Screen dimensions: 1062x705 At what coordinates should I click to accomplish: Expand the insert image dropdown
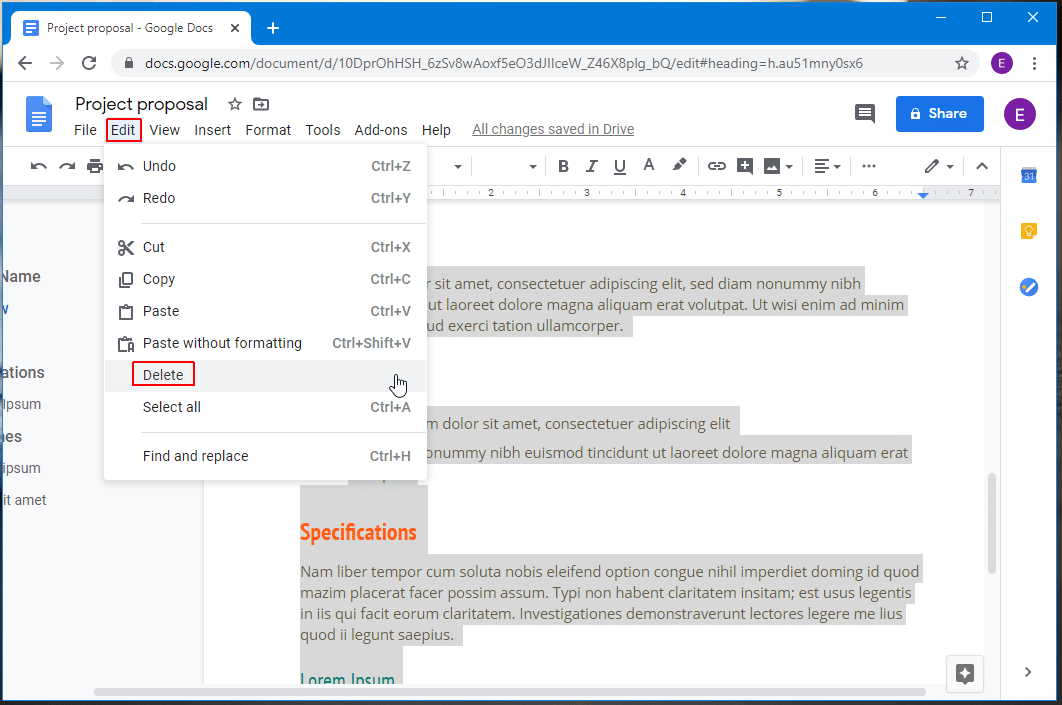coord(779,166)
